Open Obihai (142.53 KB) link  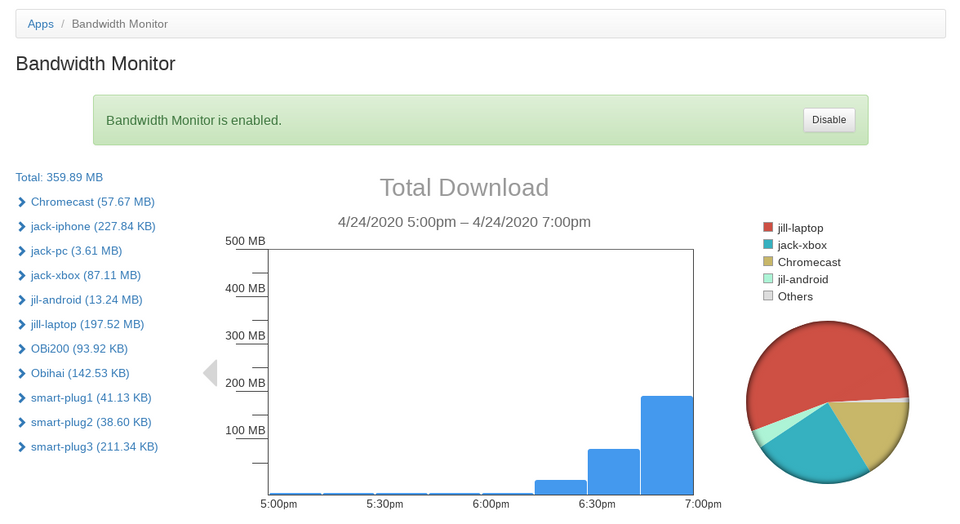(80, 373)
